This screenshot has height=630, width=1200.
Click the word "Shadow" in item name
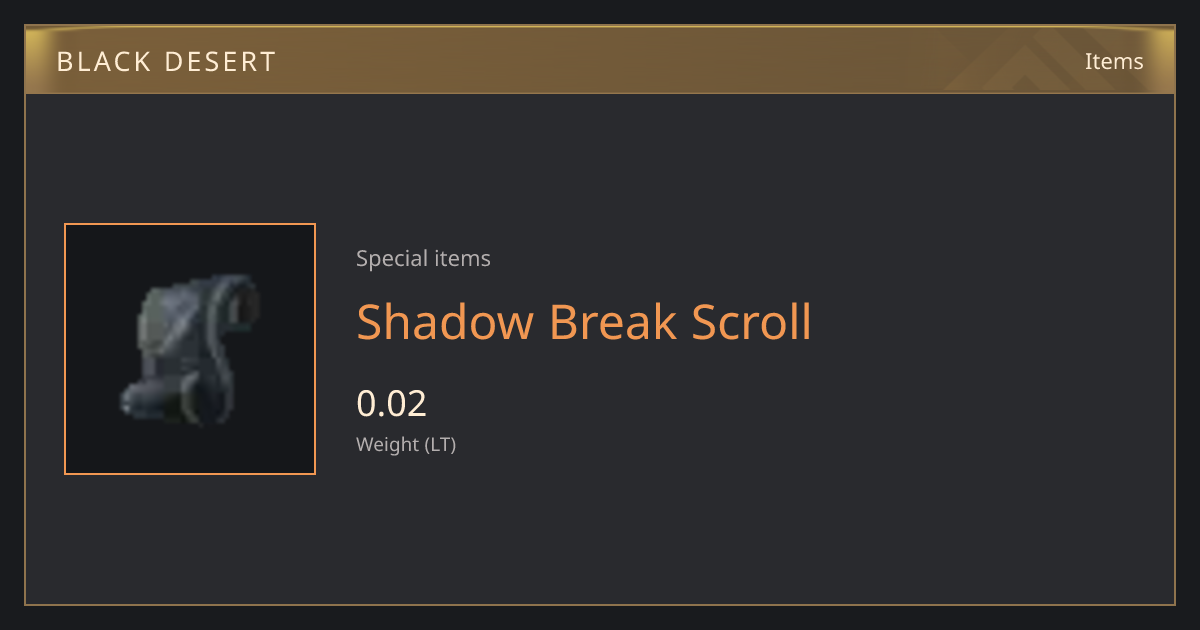coord(445,322)
